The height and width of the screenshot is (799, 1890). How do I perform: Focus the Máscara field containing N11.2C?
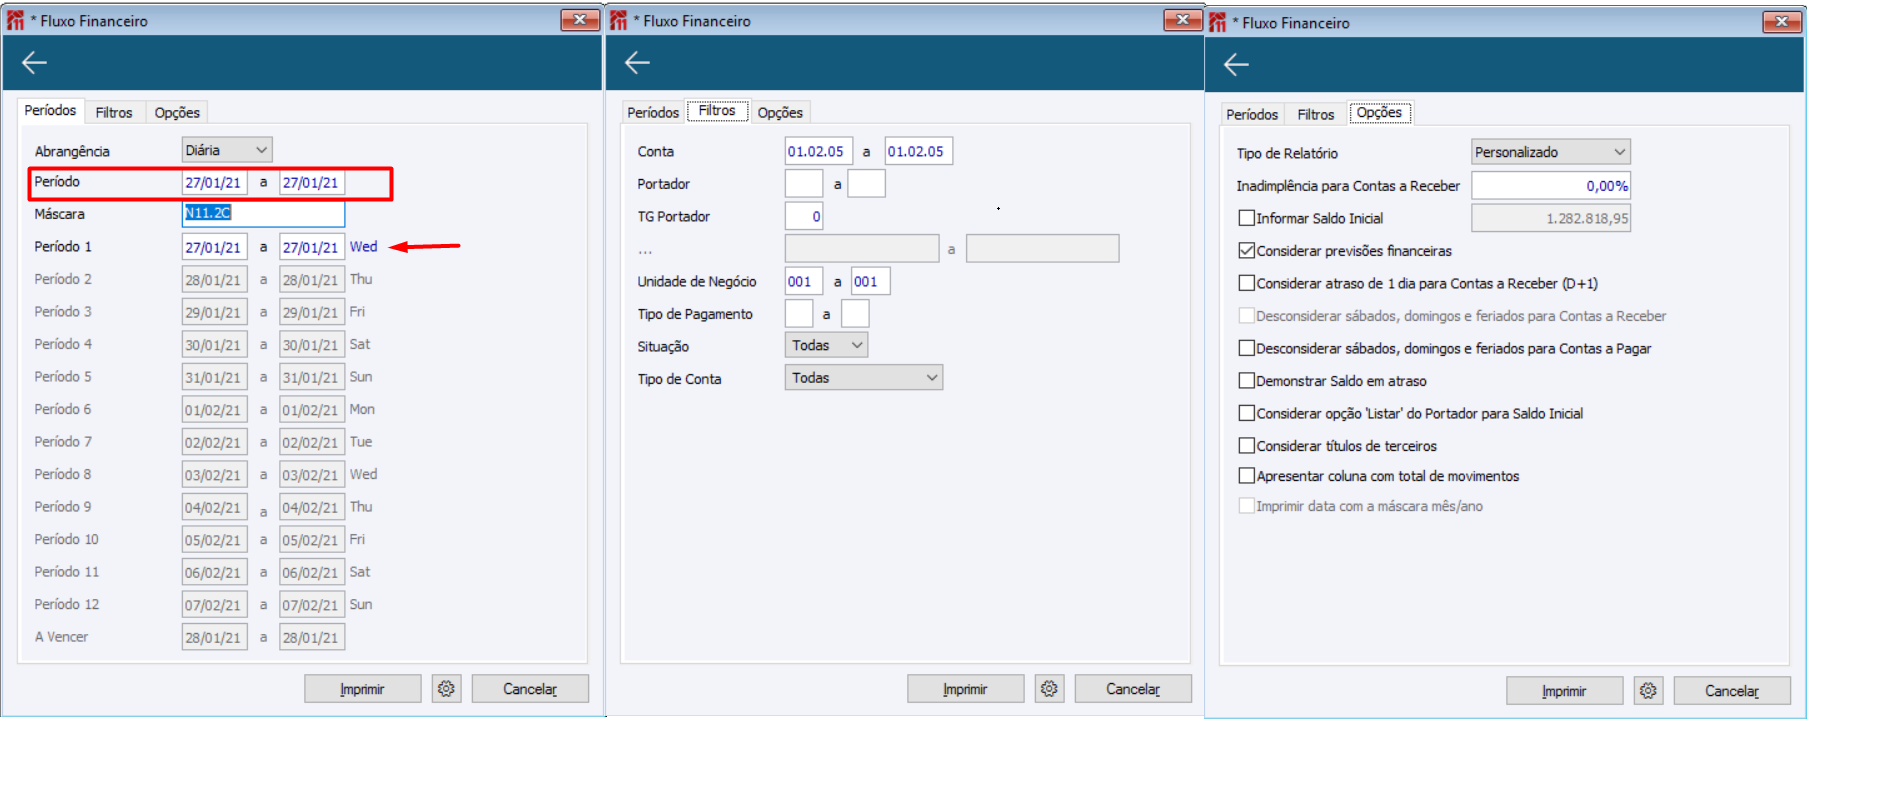point(263,213)
